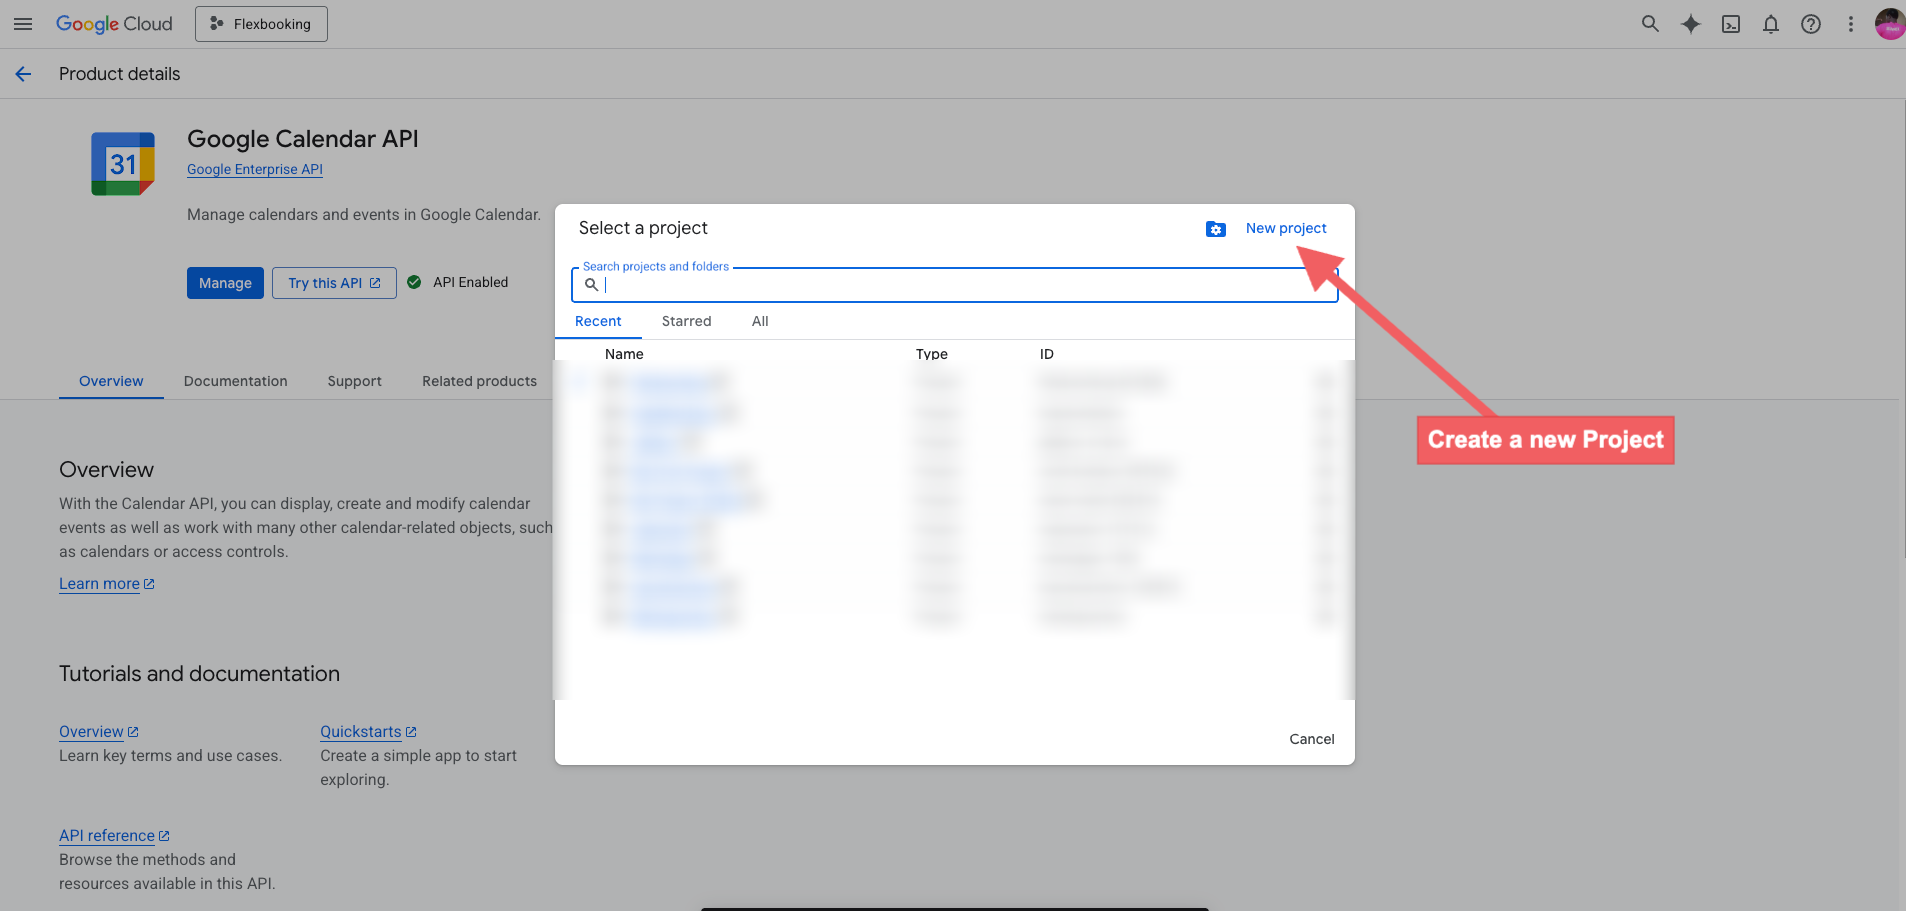
Task: Click the Name column header
Action: click(624, 354)
